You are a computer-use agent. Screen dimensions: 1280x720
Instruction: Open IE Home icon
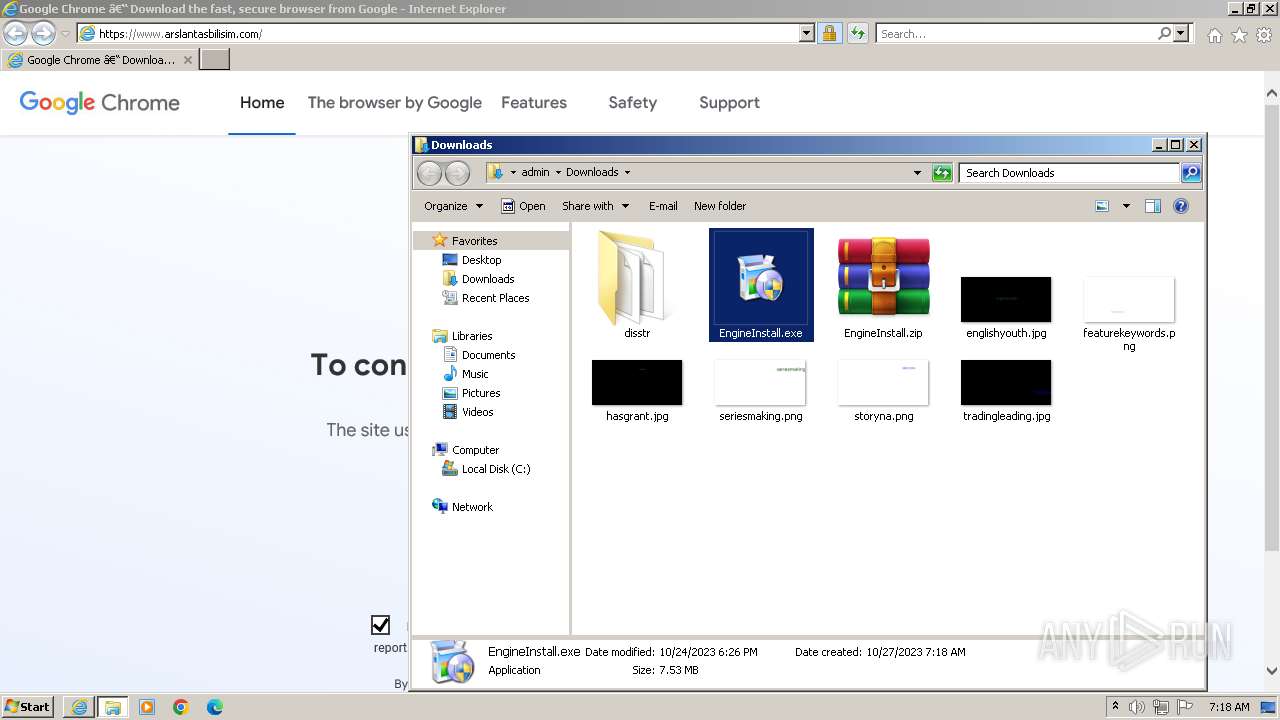pyautogui.click(x=1214, y=35)
